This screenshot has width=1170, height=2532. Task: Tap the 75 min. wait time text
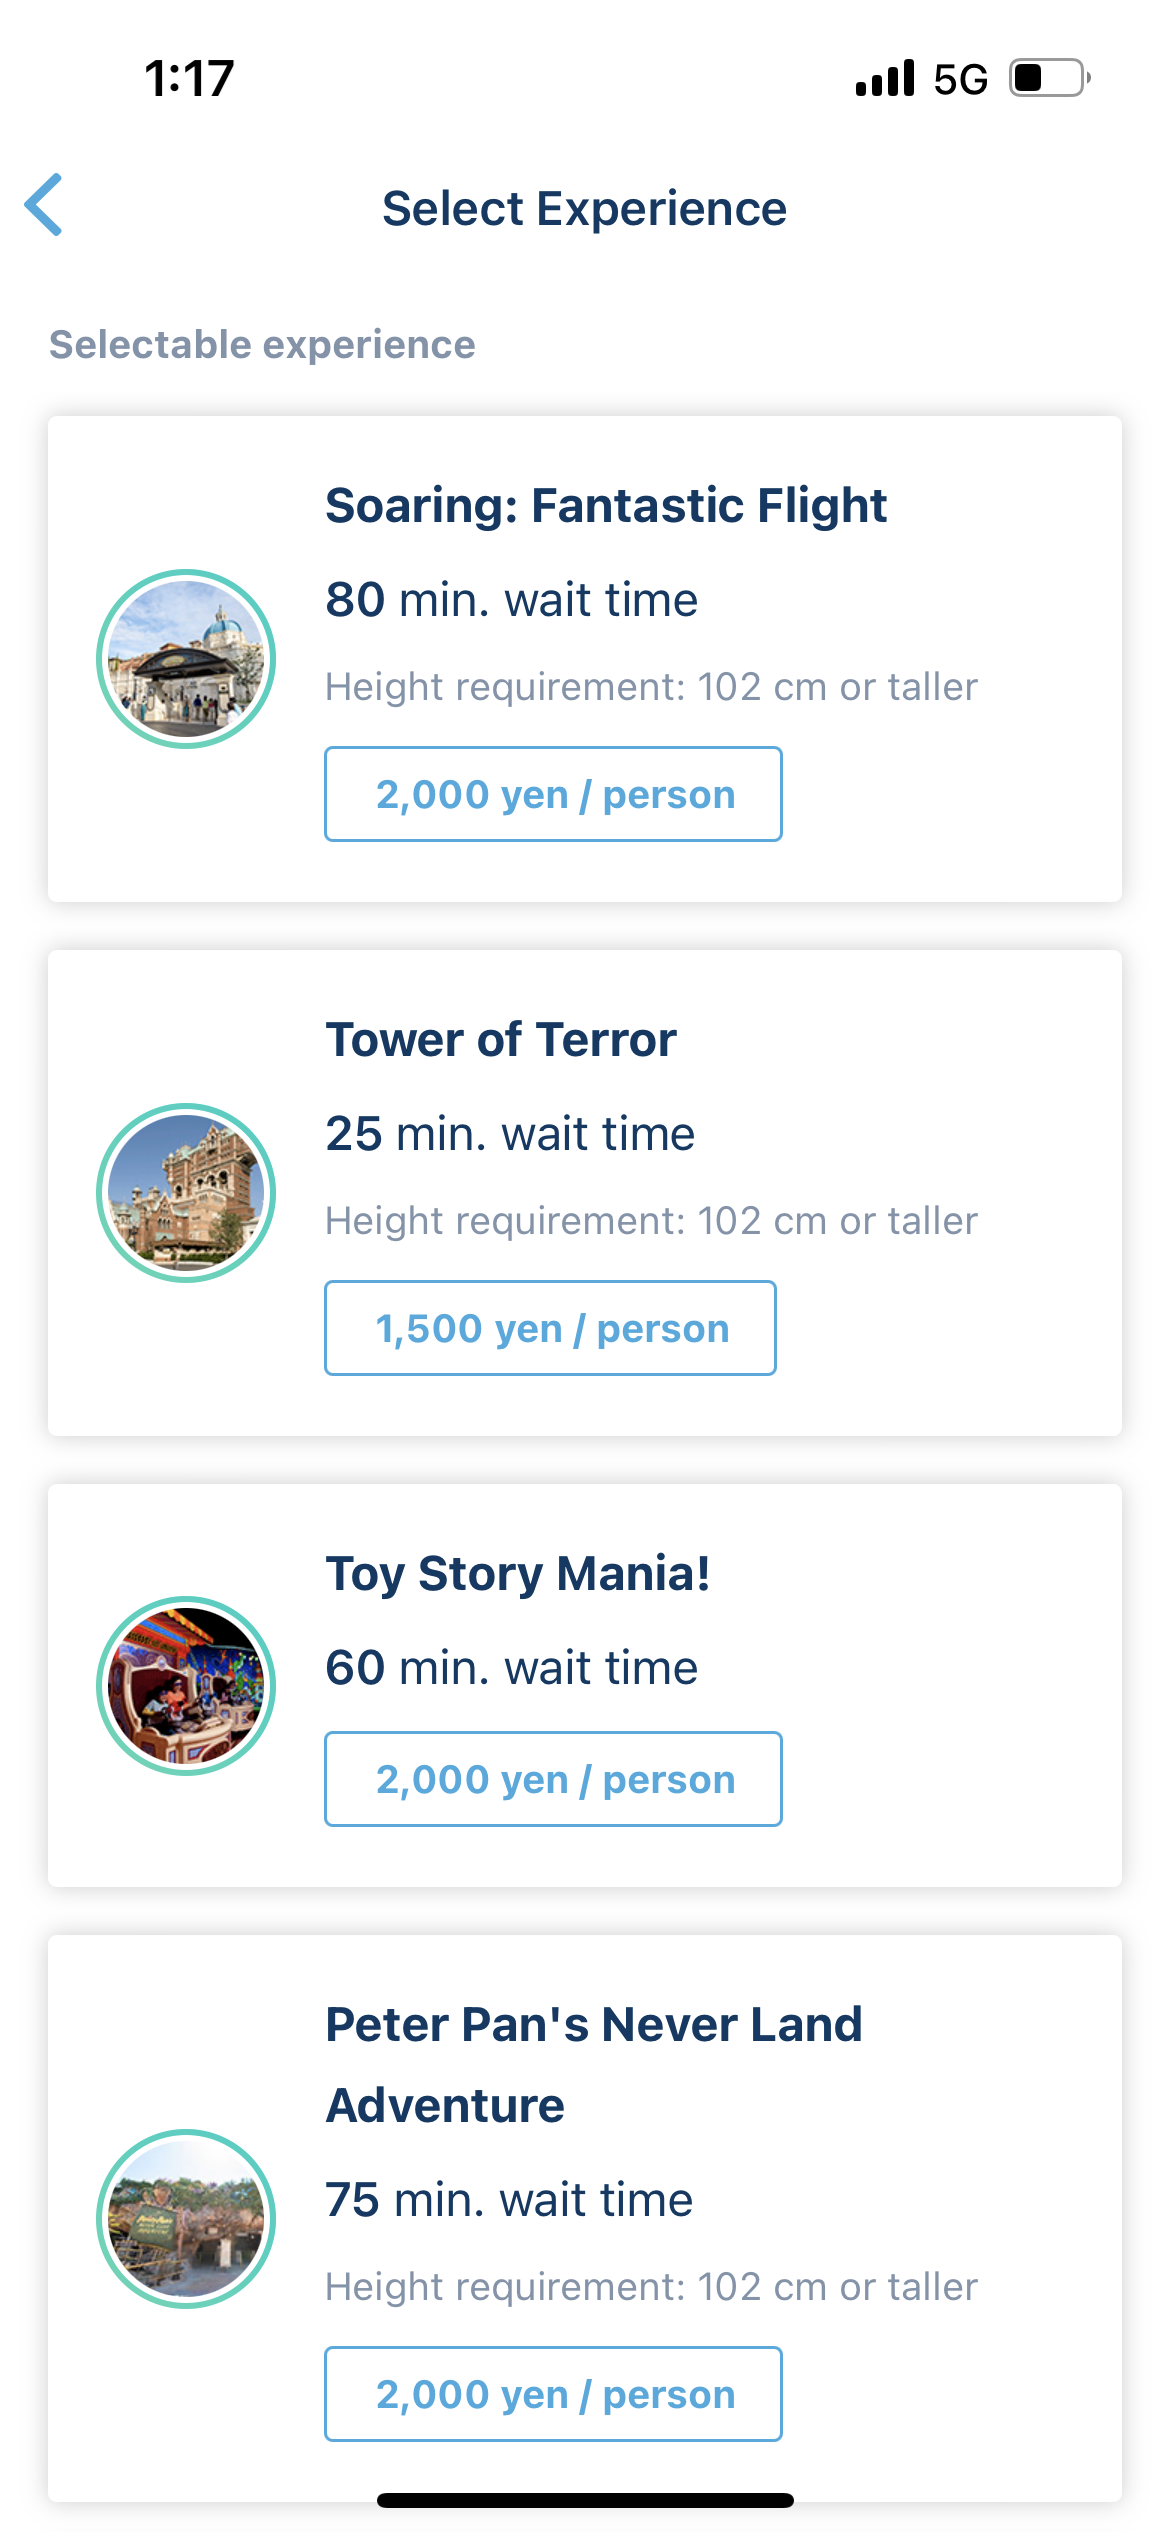pyautogui.click(x=509, y=2201)
